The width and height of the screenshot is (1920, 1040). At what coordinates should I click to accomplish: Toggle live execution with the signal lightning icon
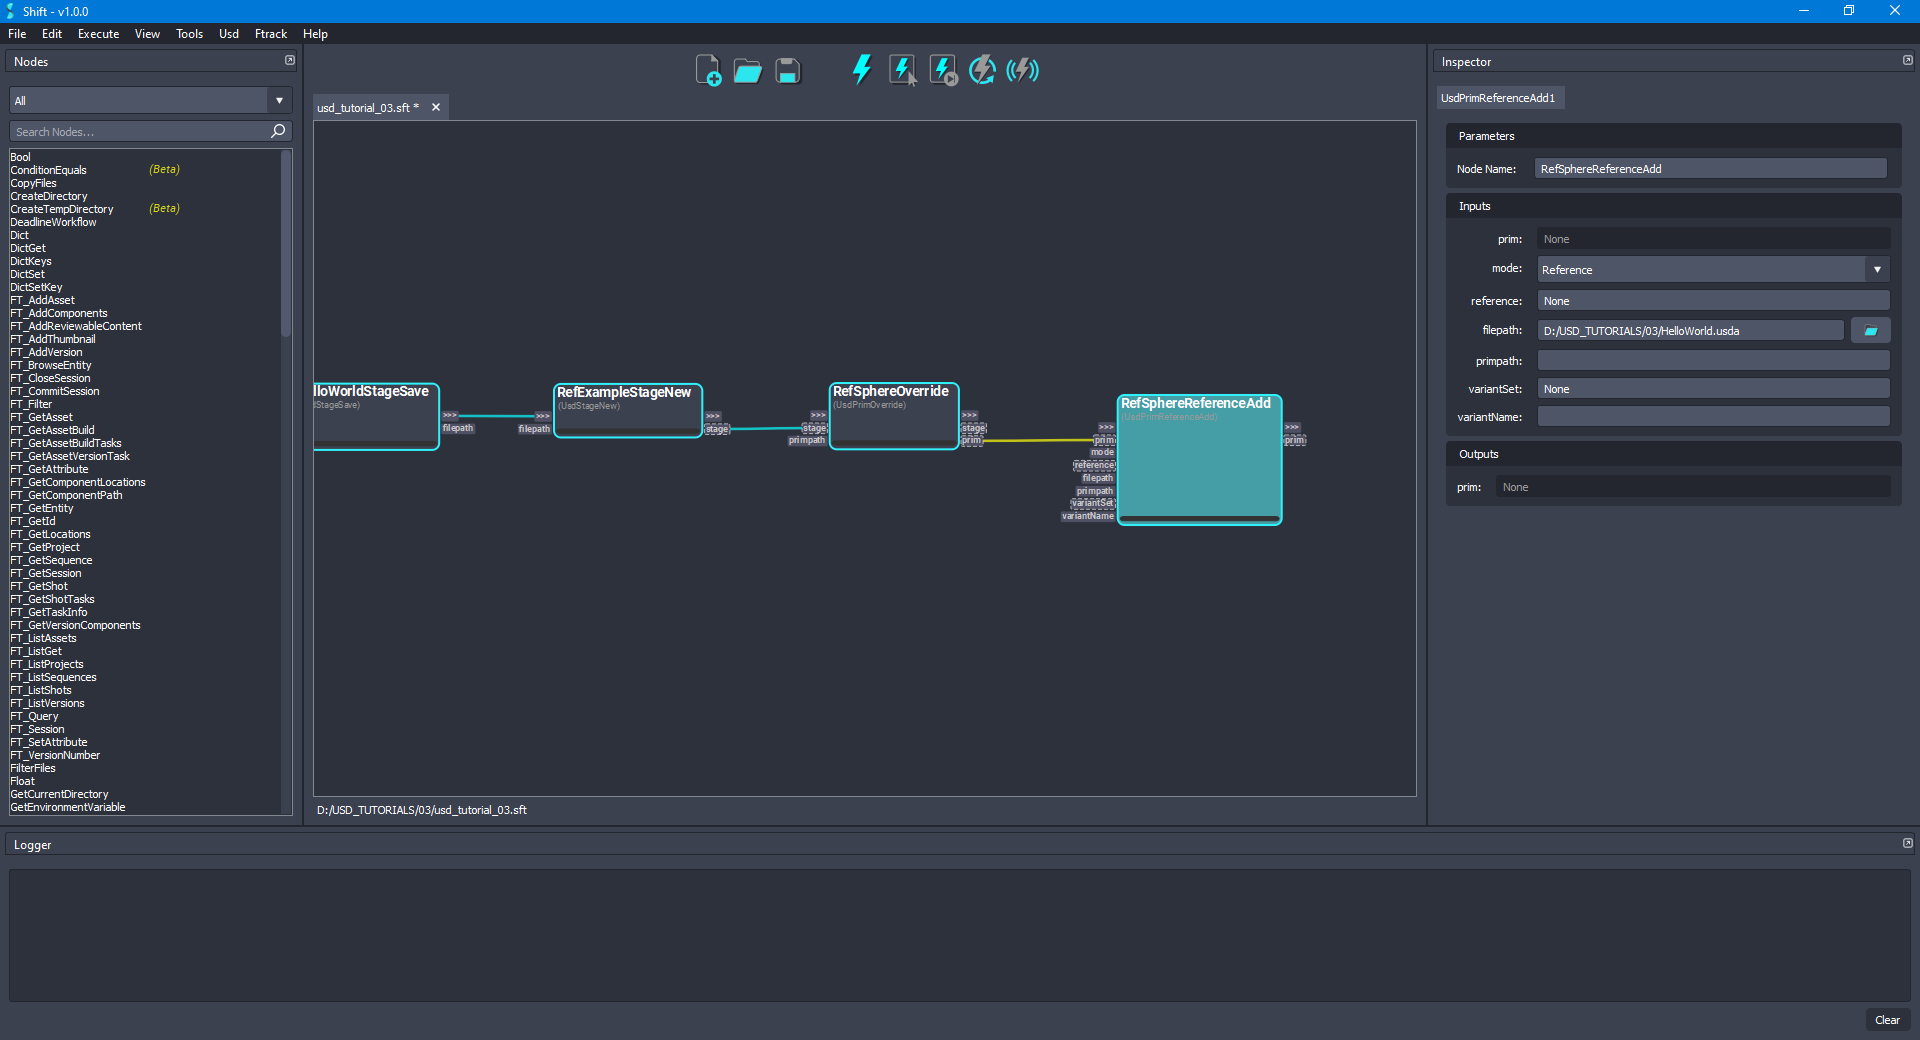tap(1022, 69)
